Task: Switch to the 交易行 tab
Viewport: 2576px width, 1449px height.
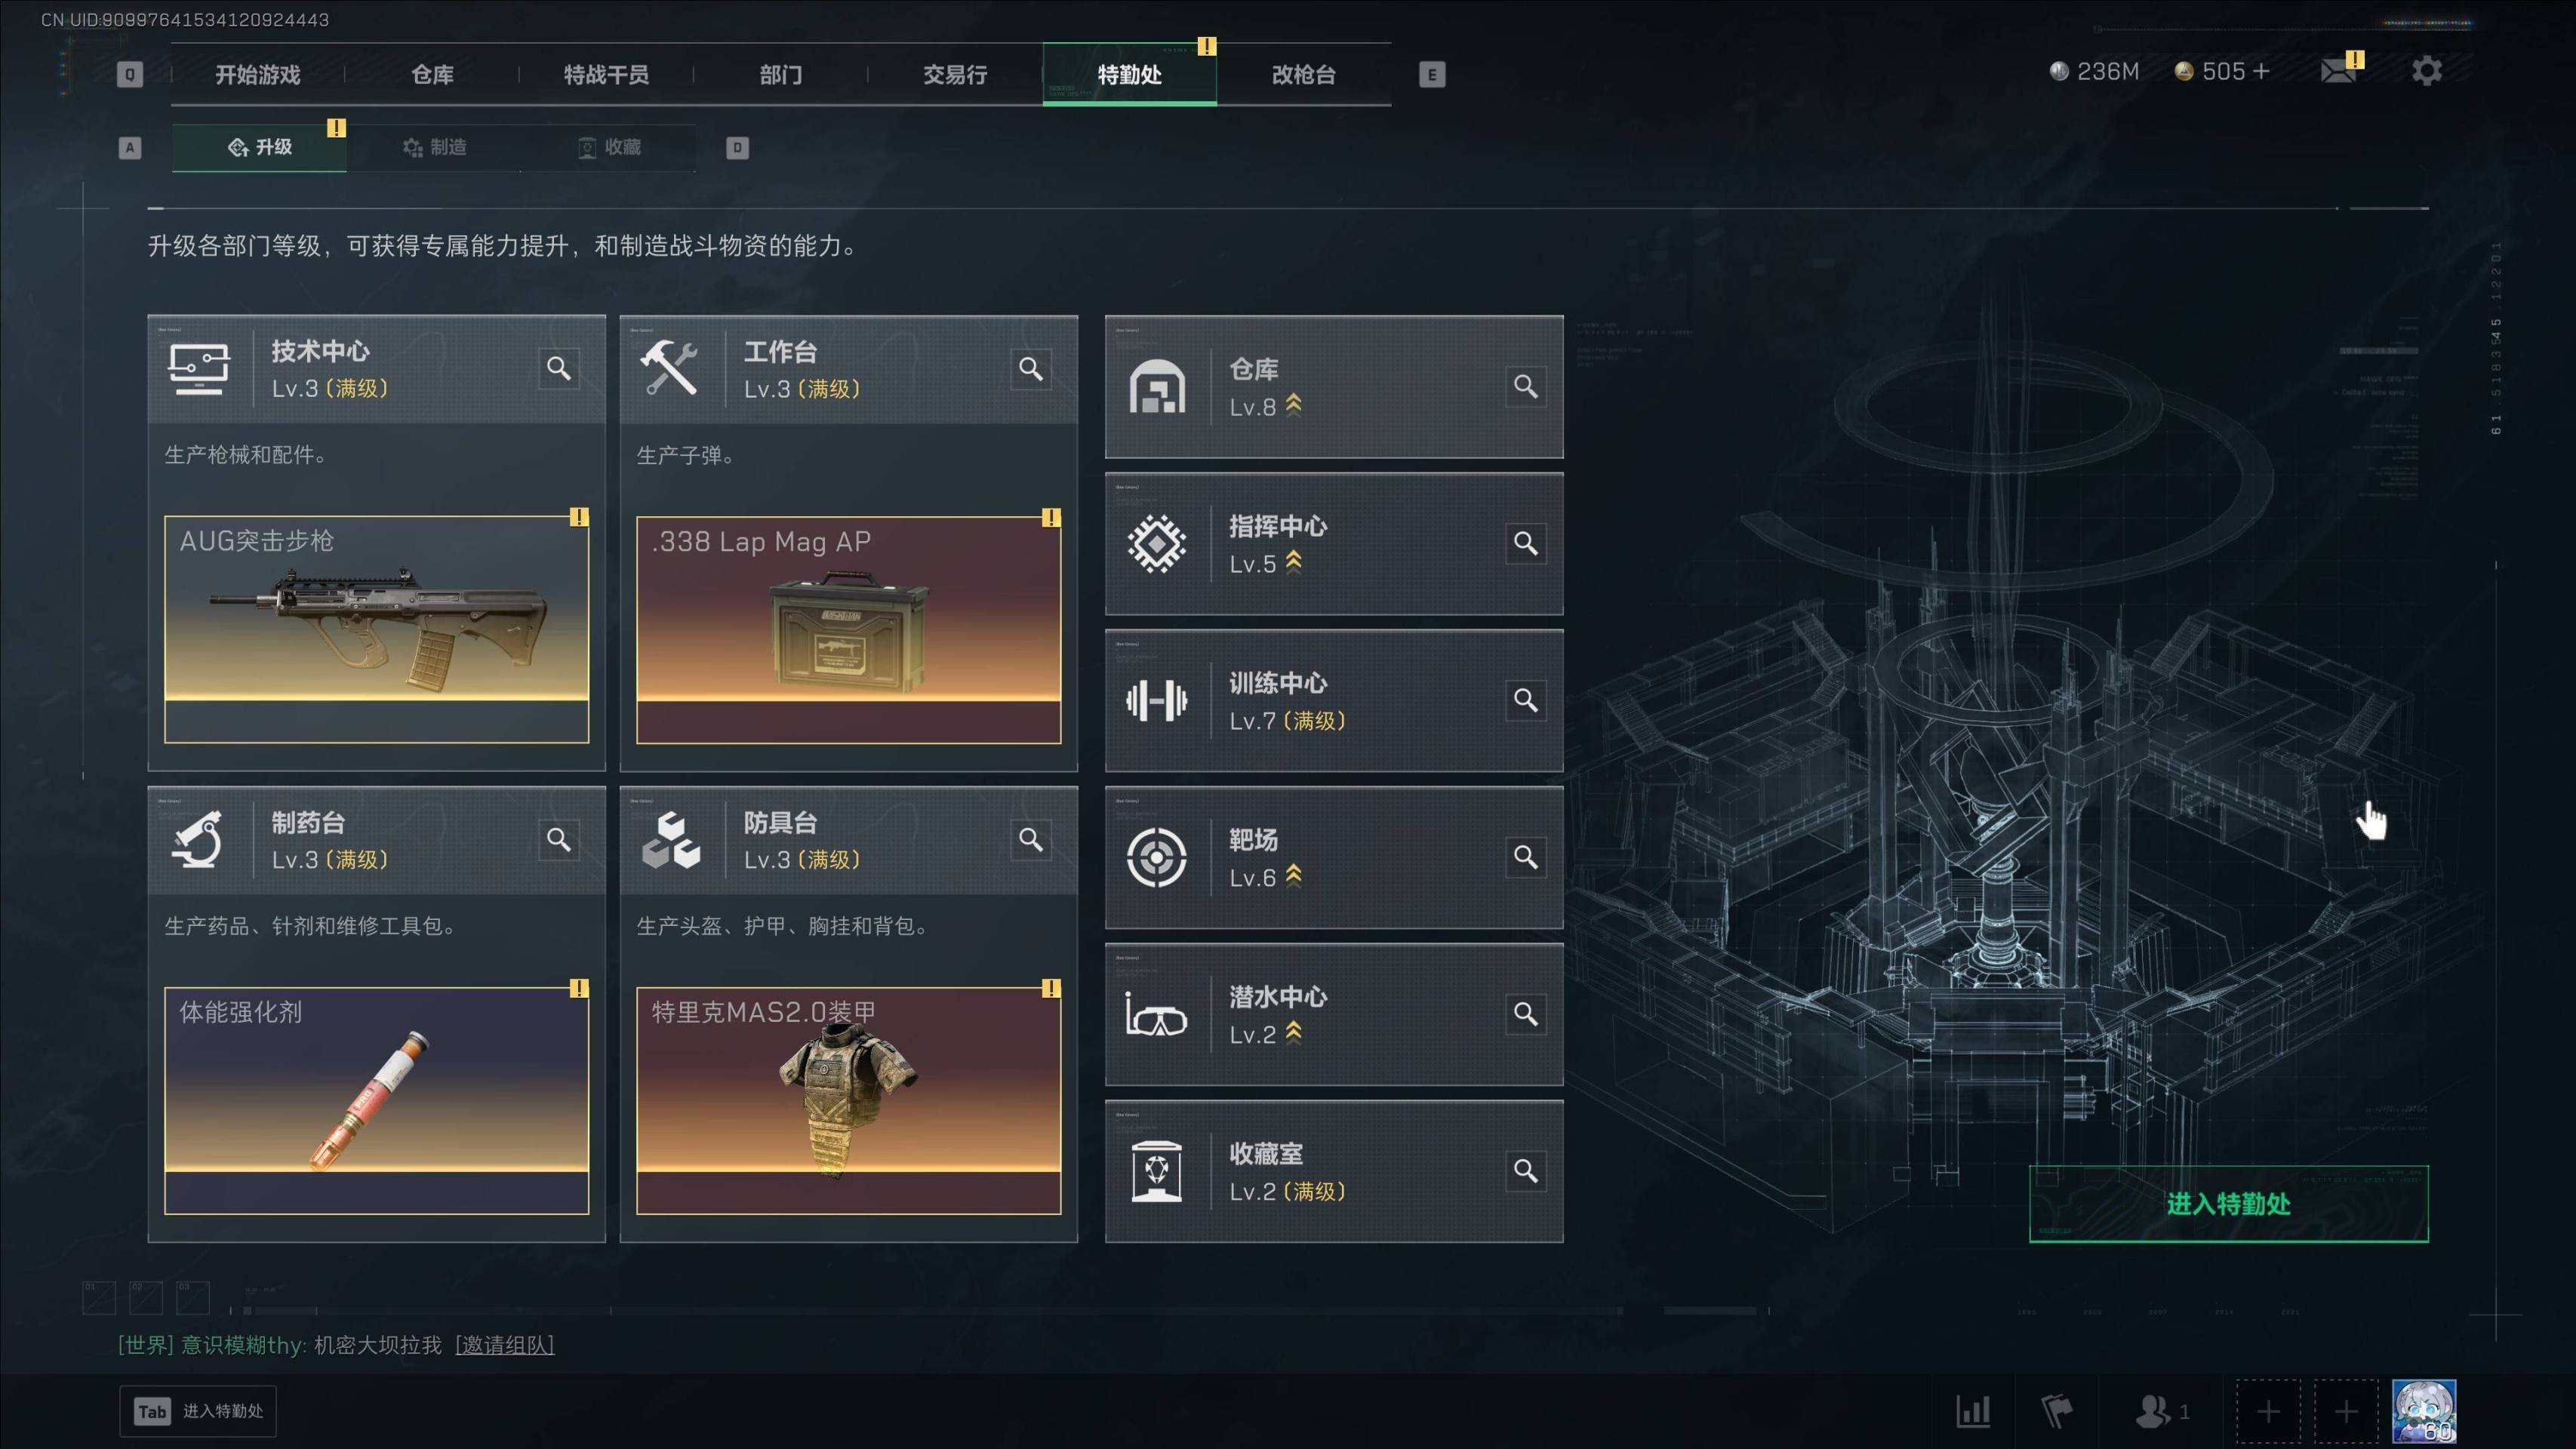Action: 955,74
